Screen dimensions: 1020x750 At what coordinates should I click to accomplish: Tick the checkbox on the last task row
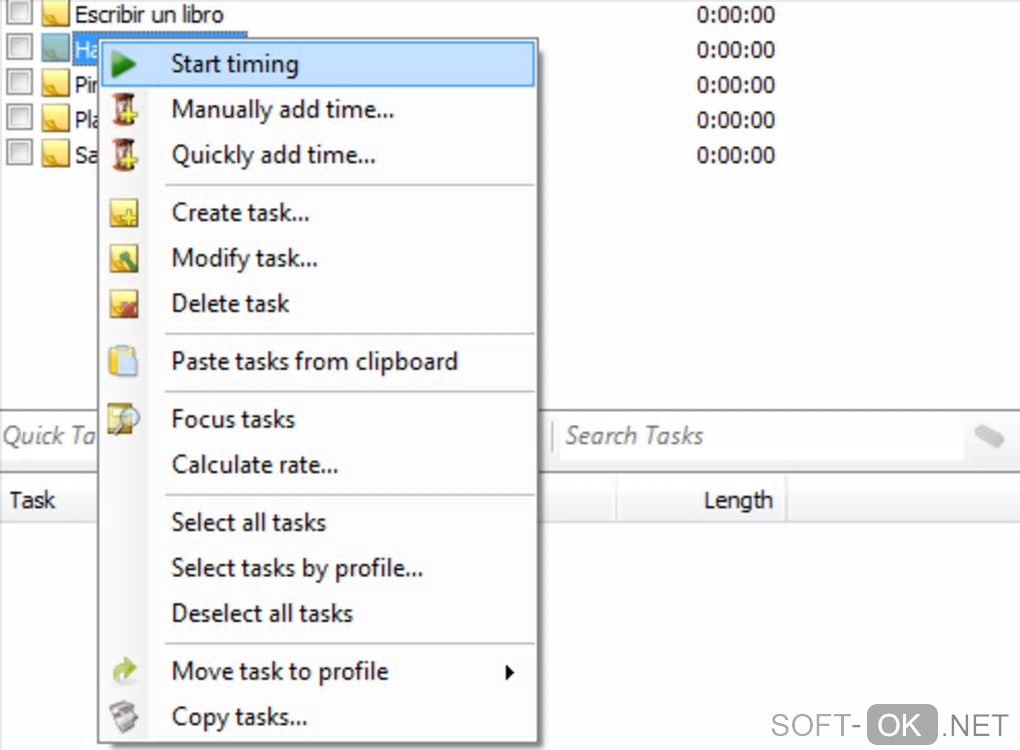click(x=20, y=153)
